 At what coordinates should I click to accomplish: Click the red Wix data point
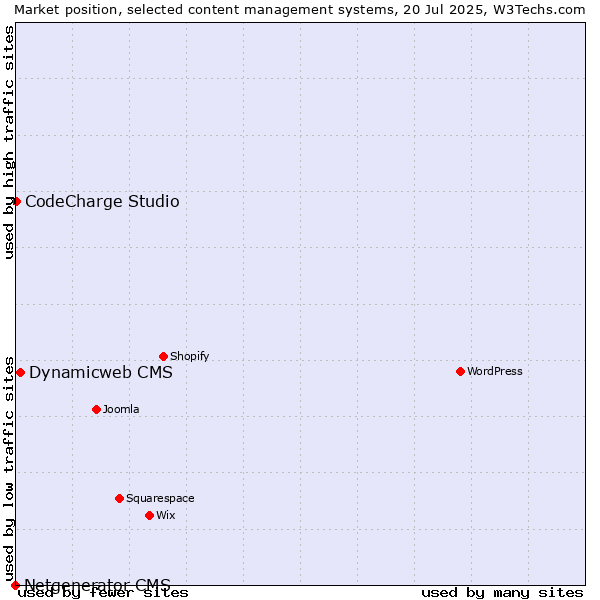click(150, 516)
